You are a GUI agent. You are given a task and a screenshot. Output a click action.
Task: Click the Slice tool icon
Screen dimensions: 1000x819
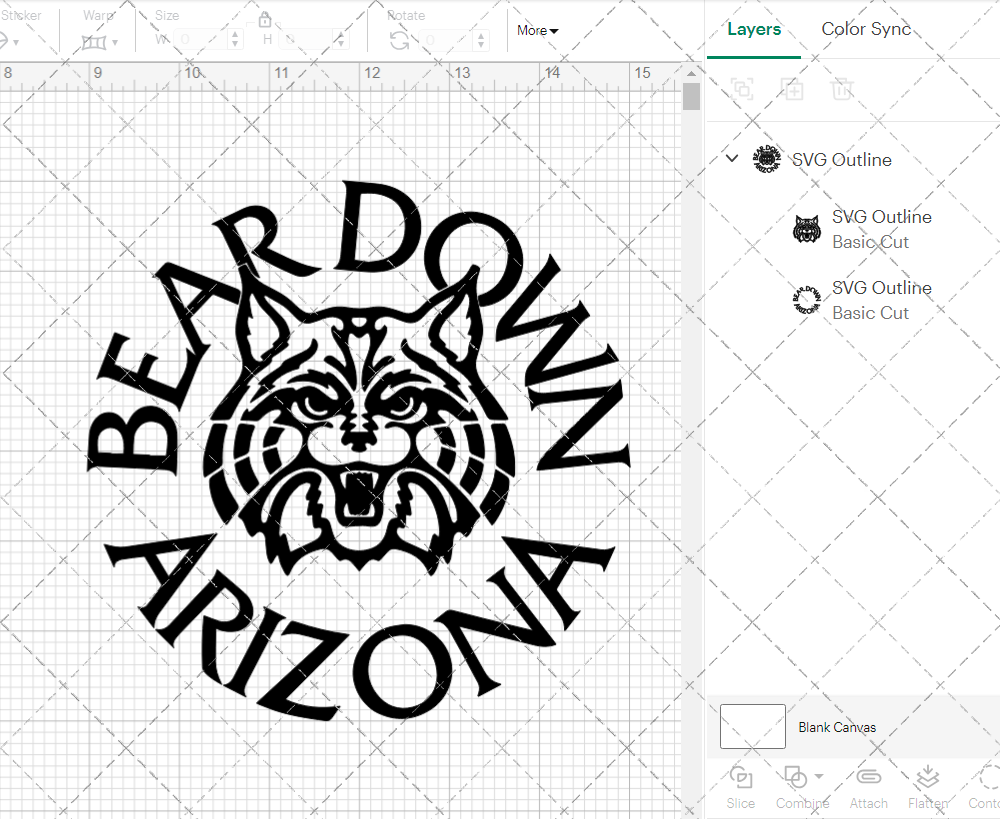(740, 778)
